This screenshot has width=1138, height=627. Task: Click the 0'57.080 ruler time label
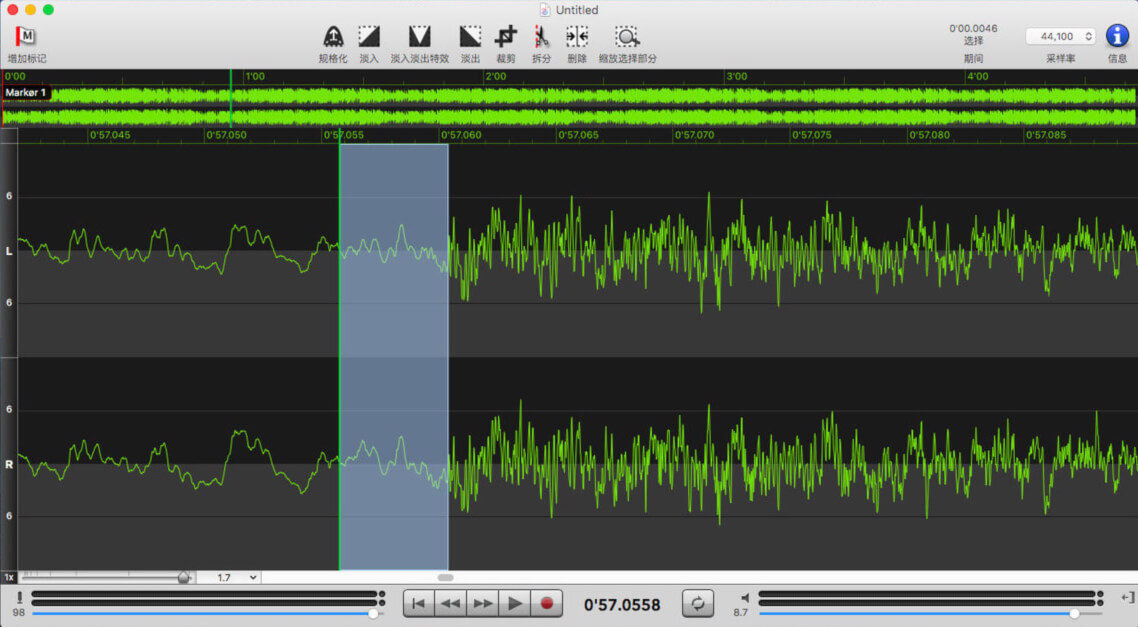pyautogui.click(x=930, y=135)
